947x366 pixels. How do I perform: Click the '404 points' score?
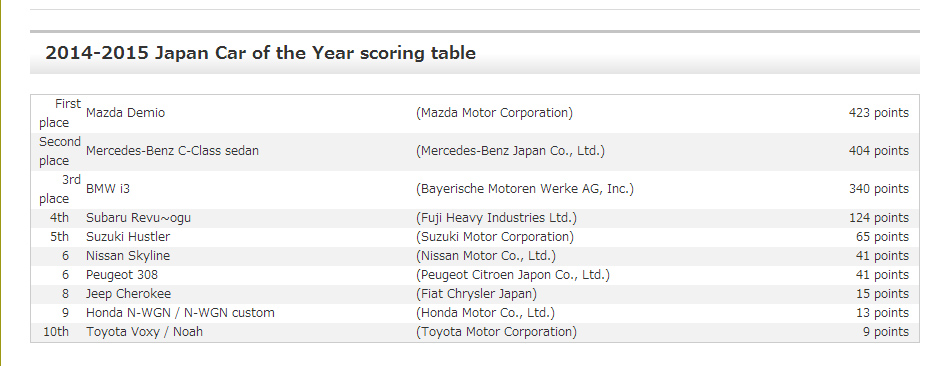878,151
